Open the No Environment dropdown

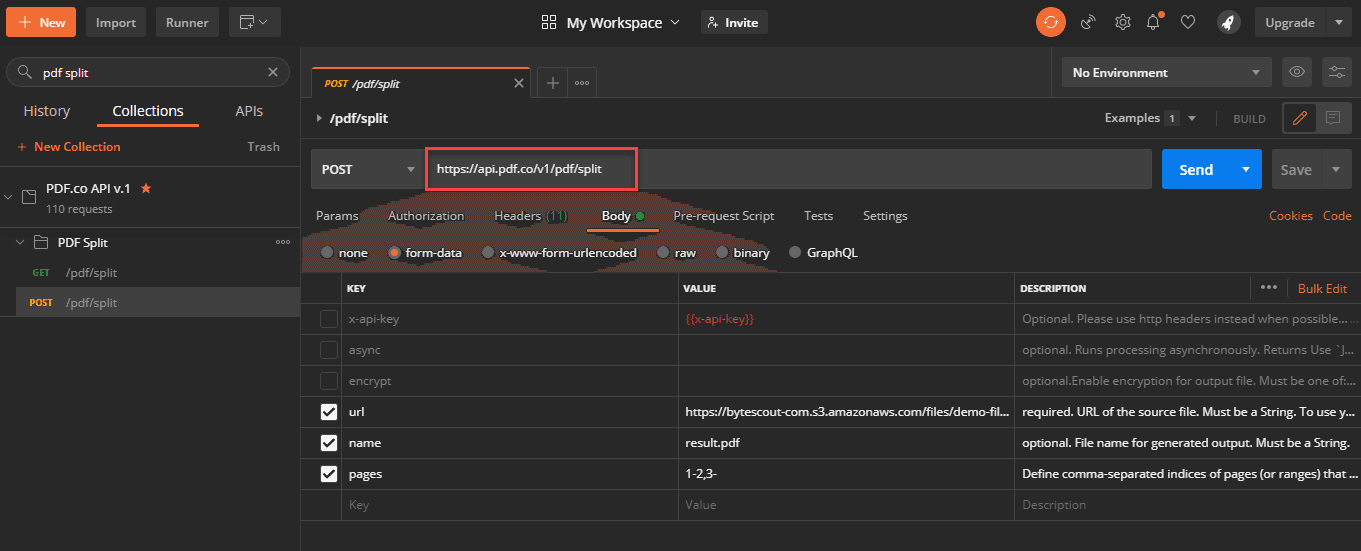1166,72
